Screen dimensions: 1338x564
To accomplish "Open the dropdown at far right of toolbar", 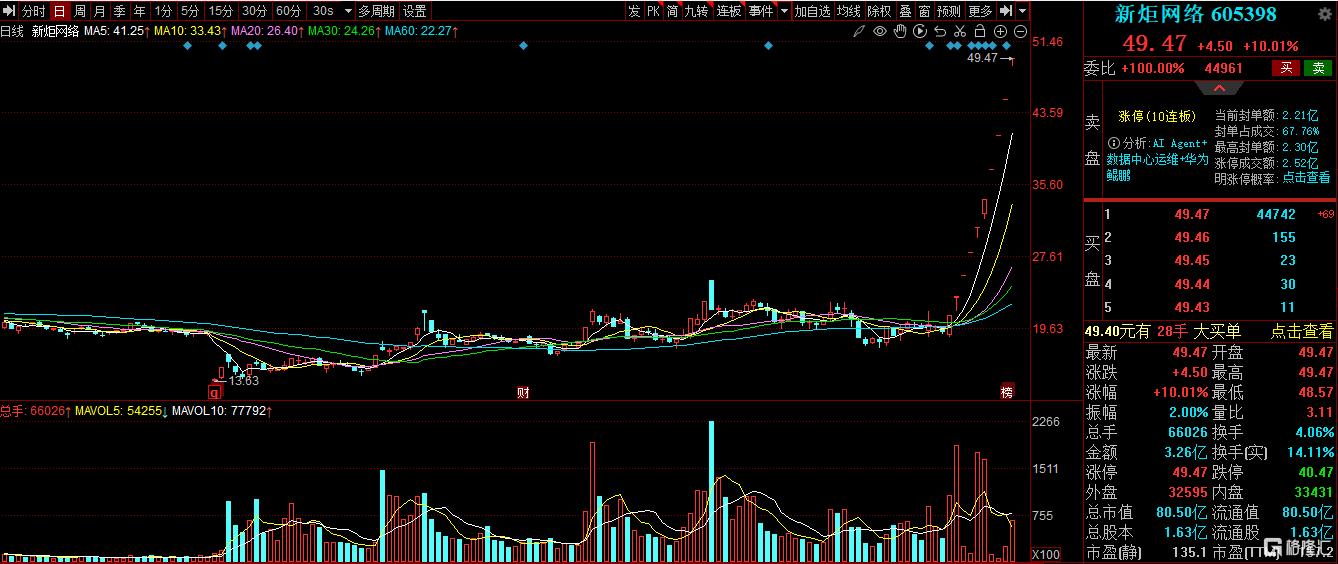I will tap(1023, 11).
